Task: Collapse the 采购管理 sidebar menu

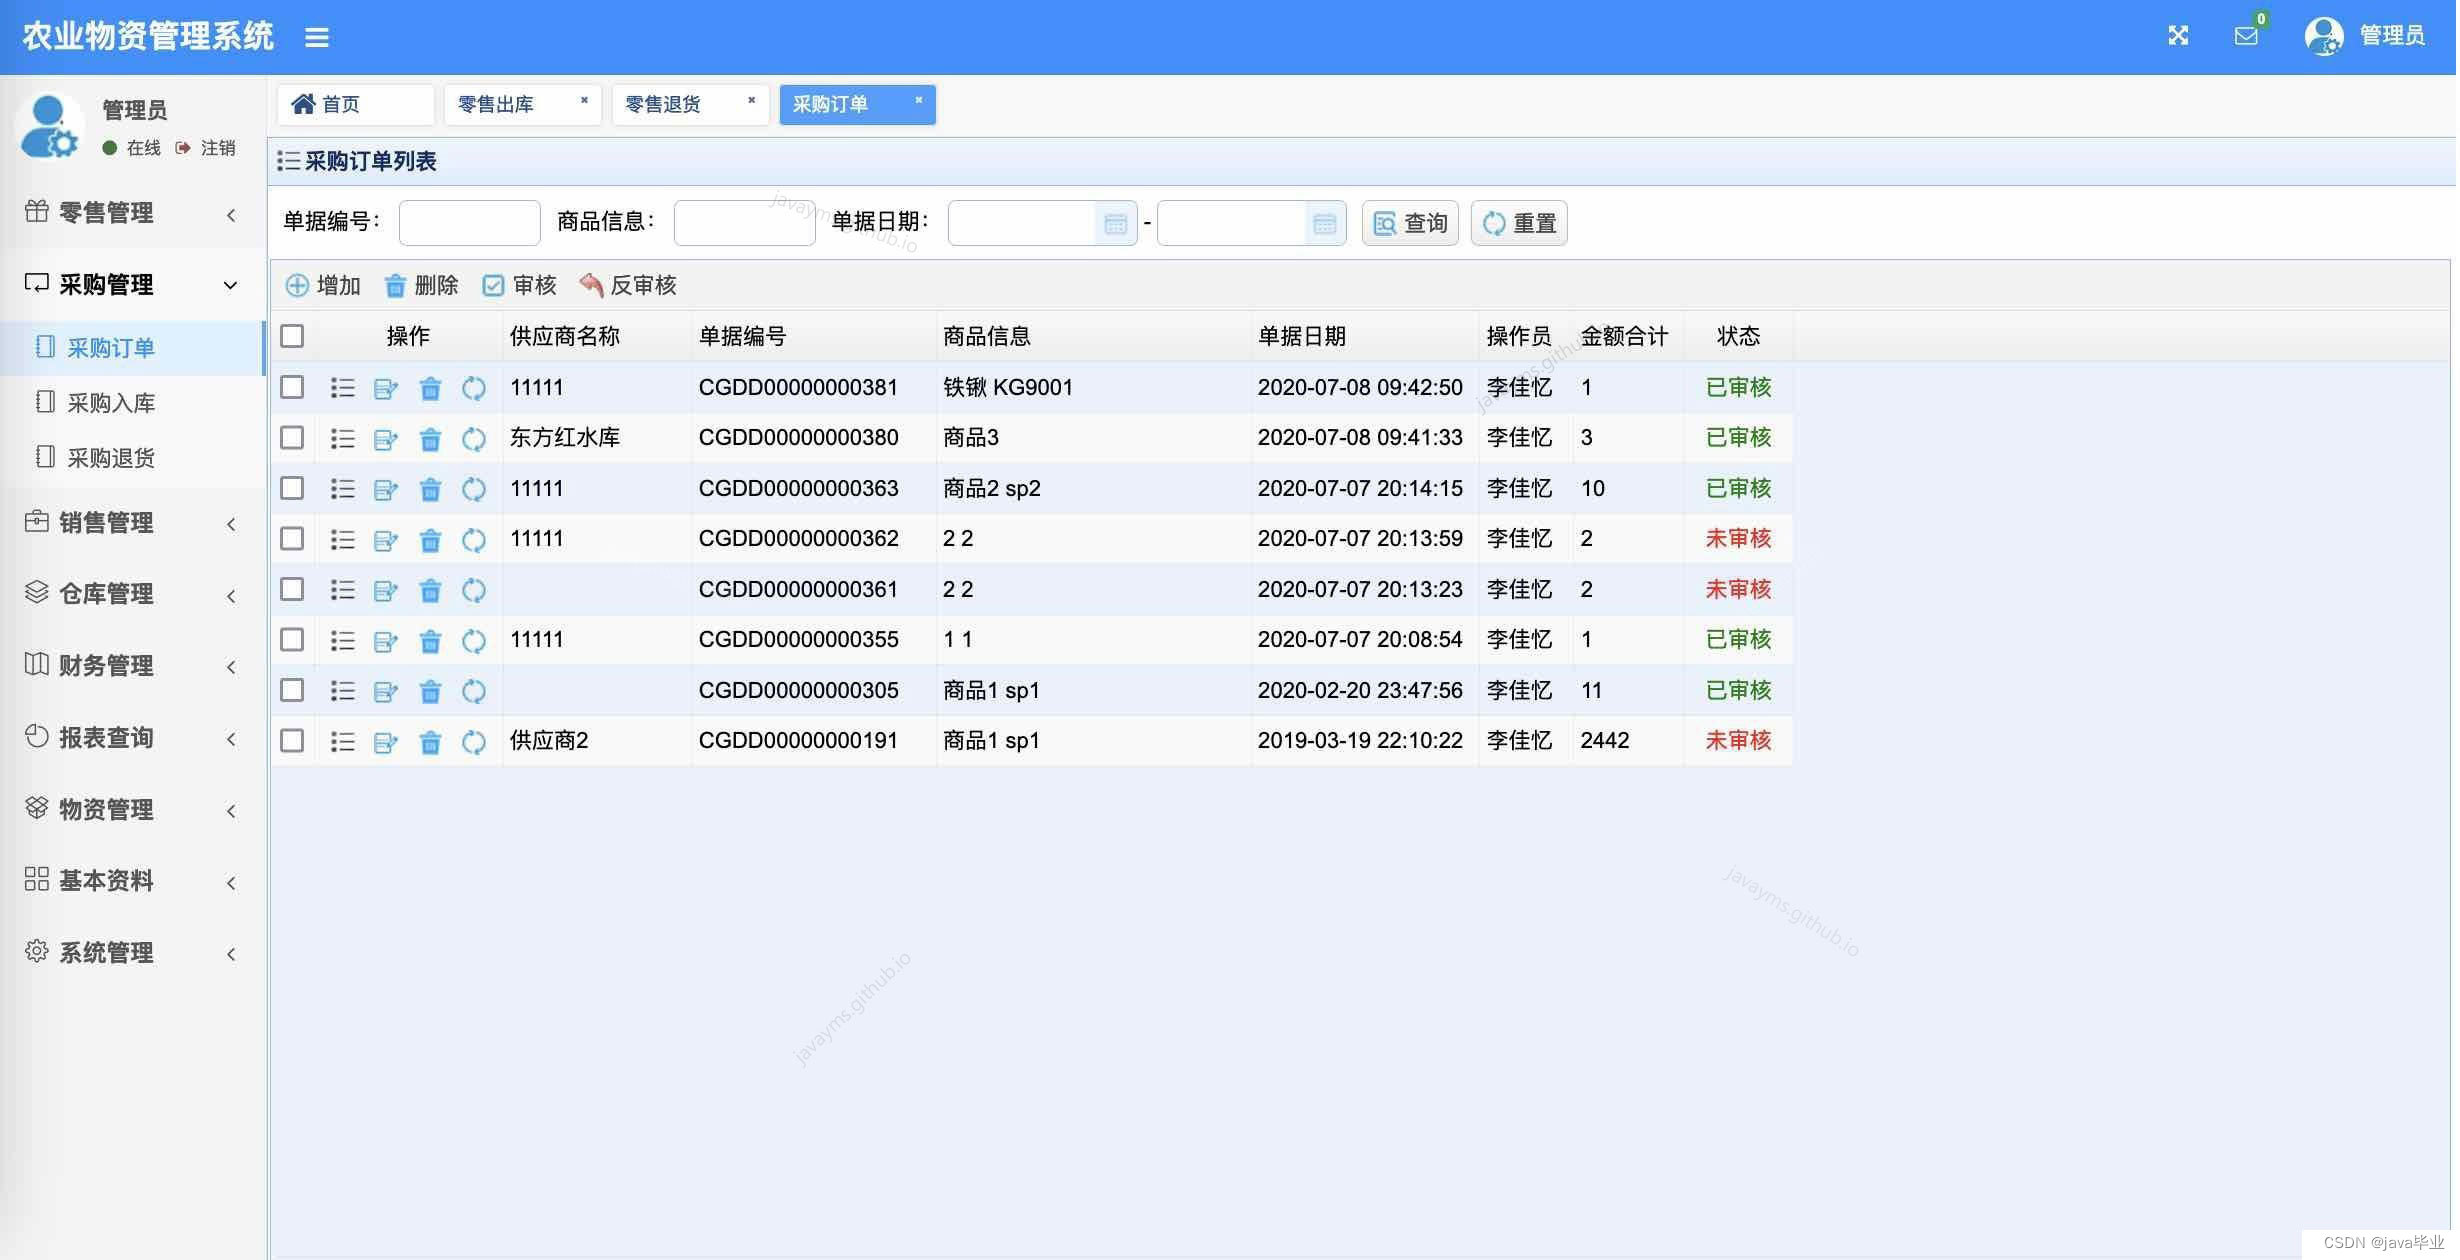Action: click(x=132, y=285)
